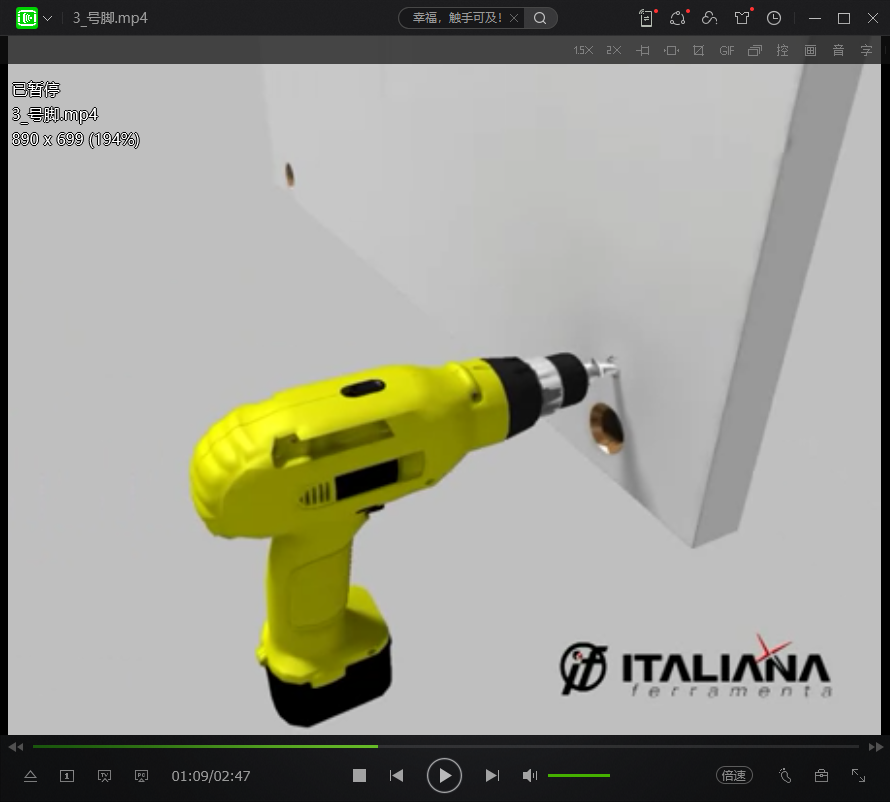
Task: Set playback speed to 1.5X
Action: 583,51
